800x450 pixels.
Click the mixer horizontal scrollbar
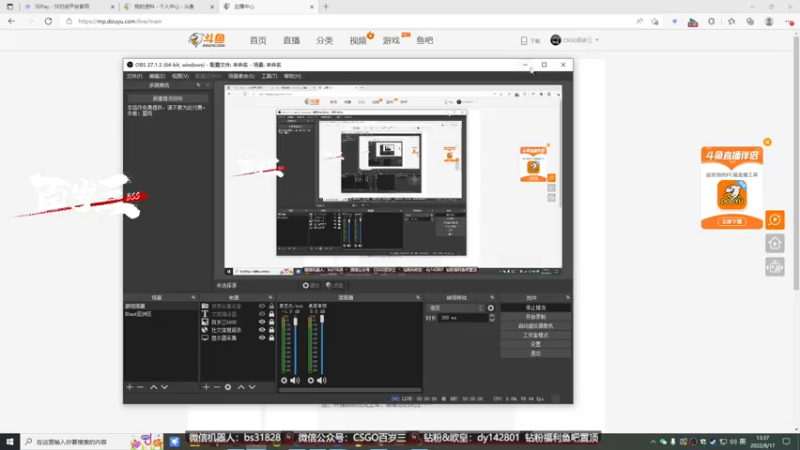(x=350, y=390)
